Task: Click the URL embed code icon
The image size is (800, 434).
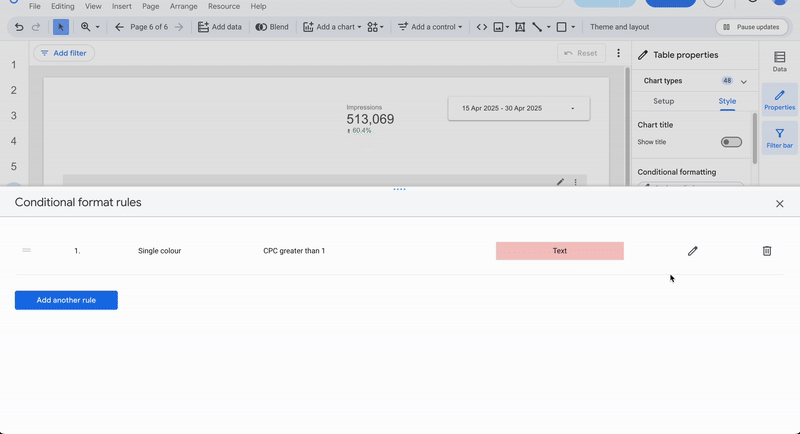Action: tap(482, 27)
